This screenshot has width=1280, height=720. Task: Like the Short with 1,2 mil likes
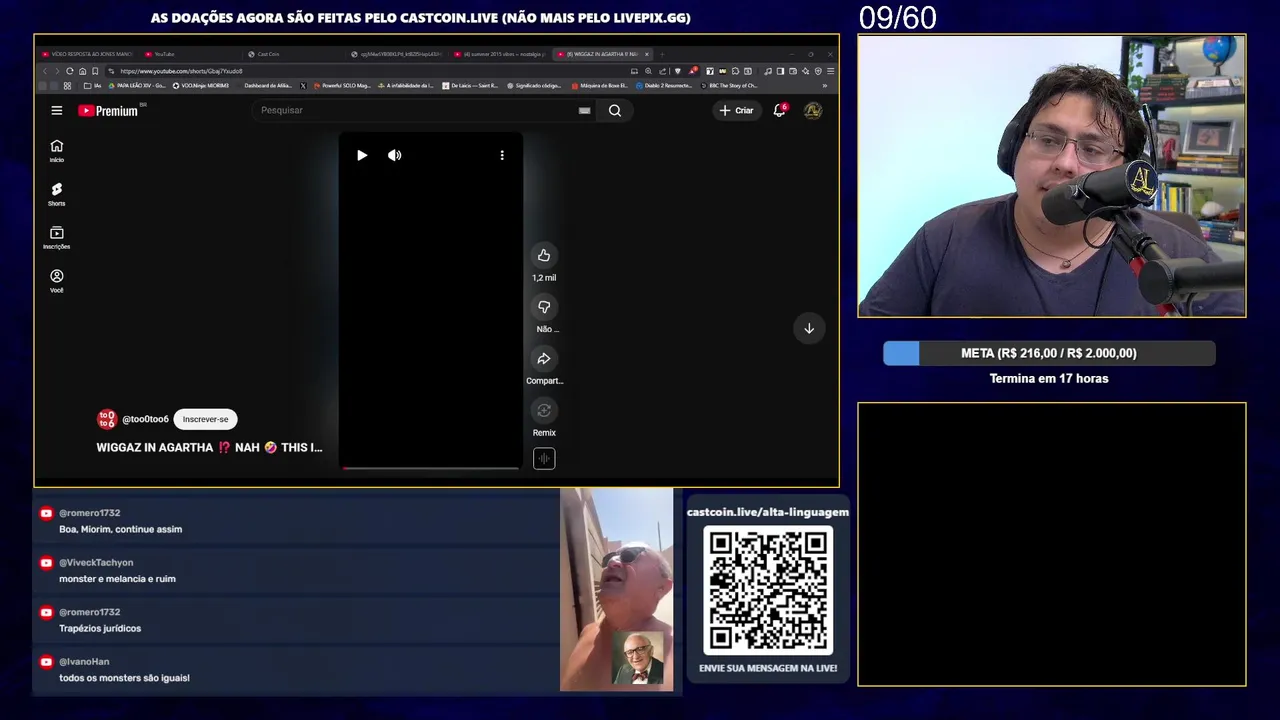click(x=544, y=255)
